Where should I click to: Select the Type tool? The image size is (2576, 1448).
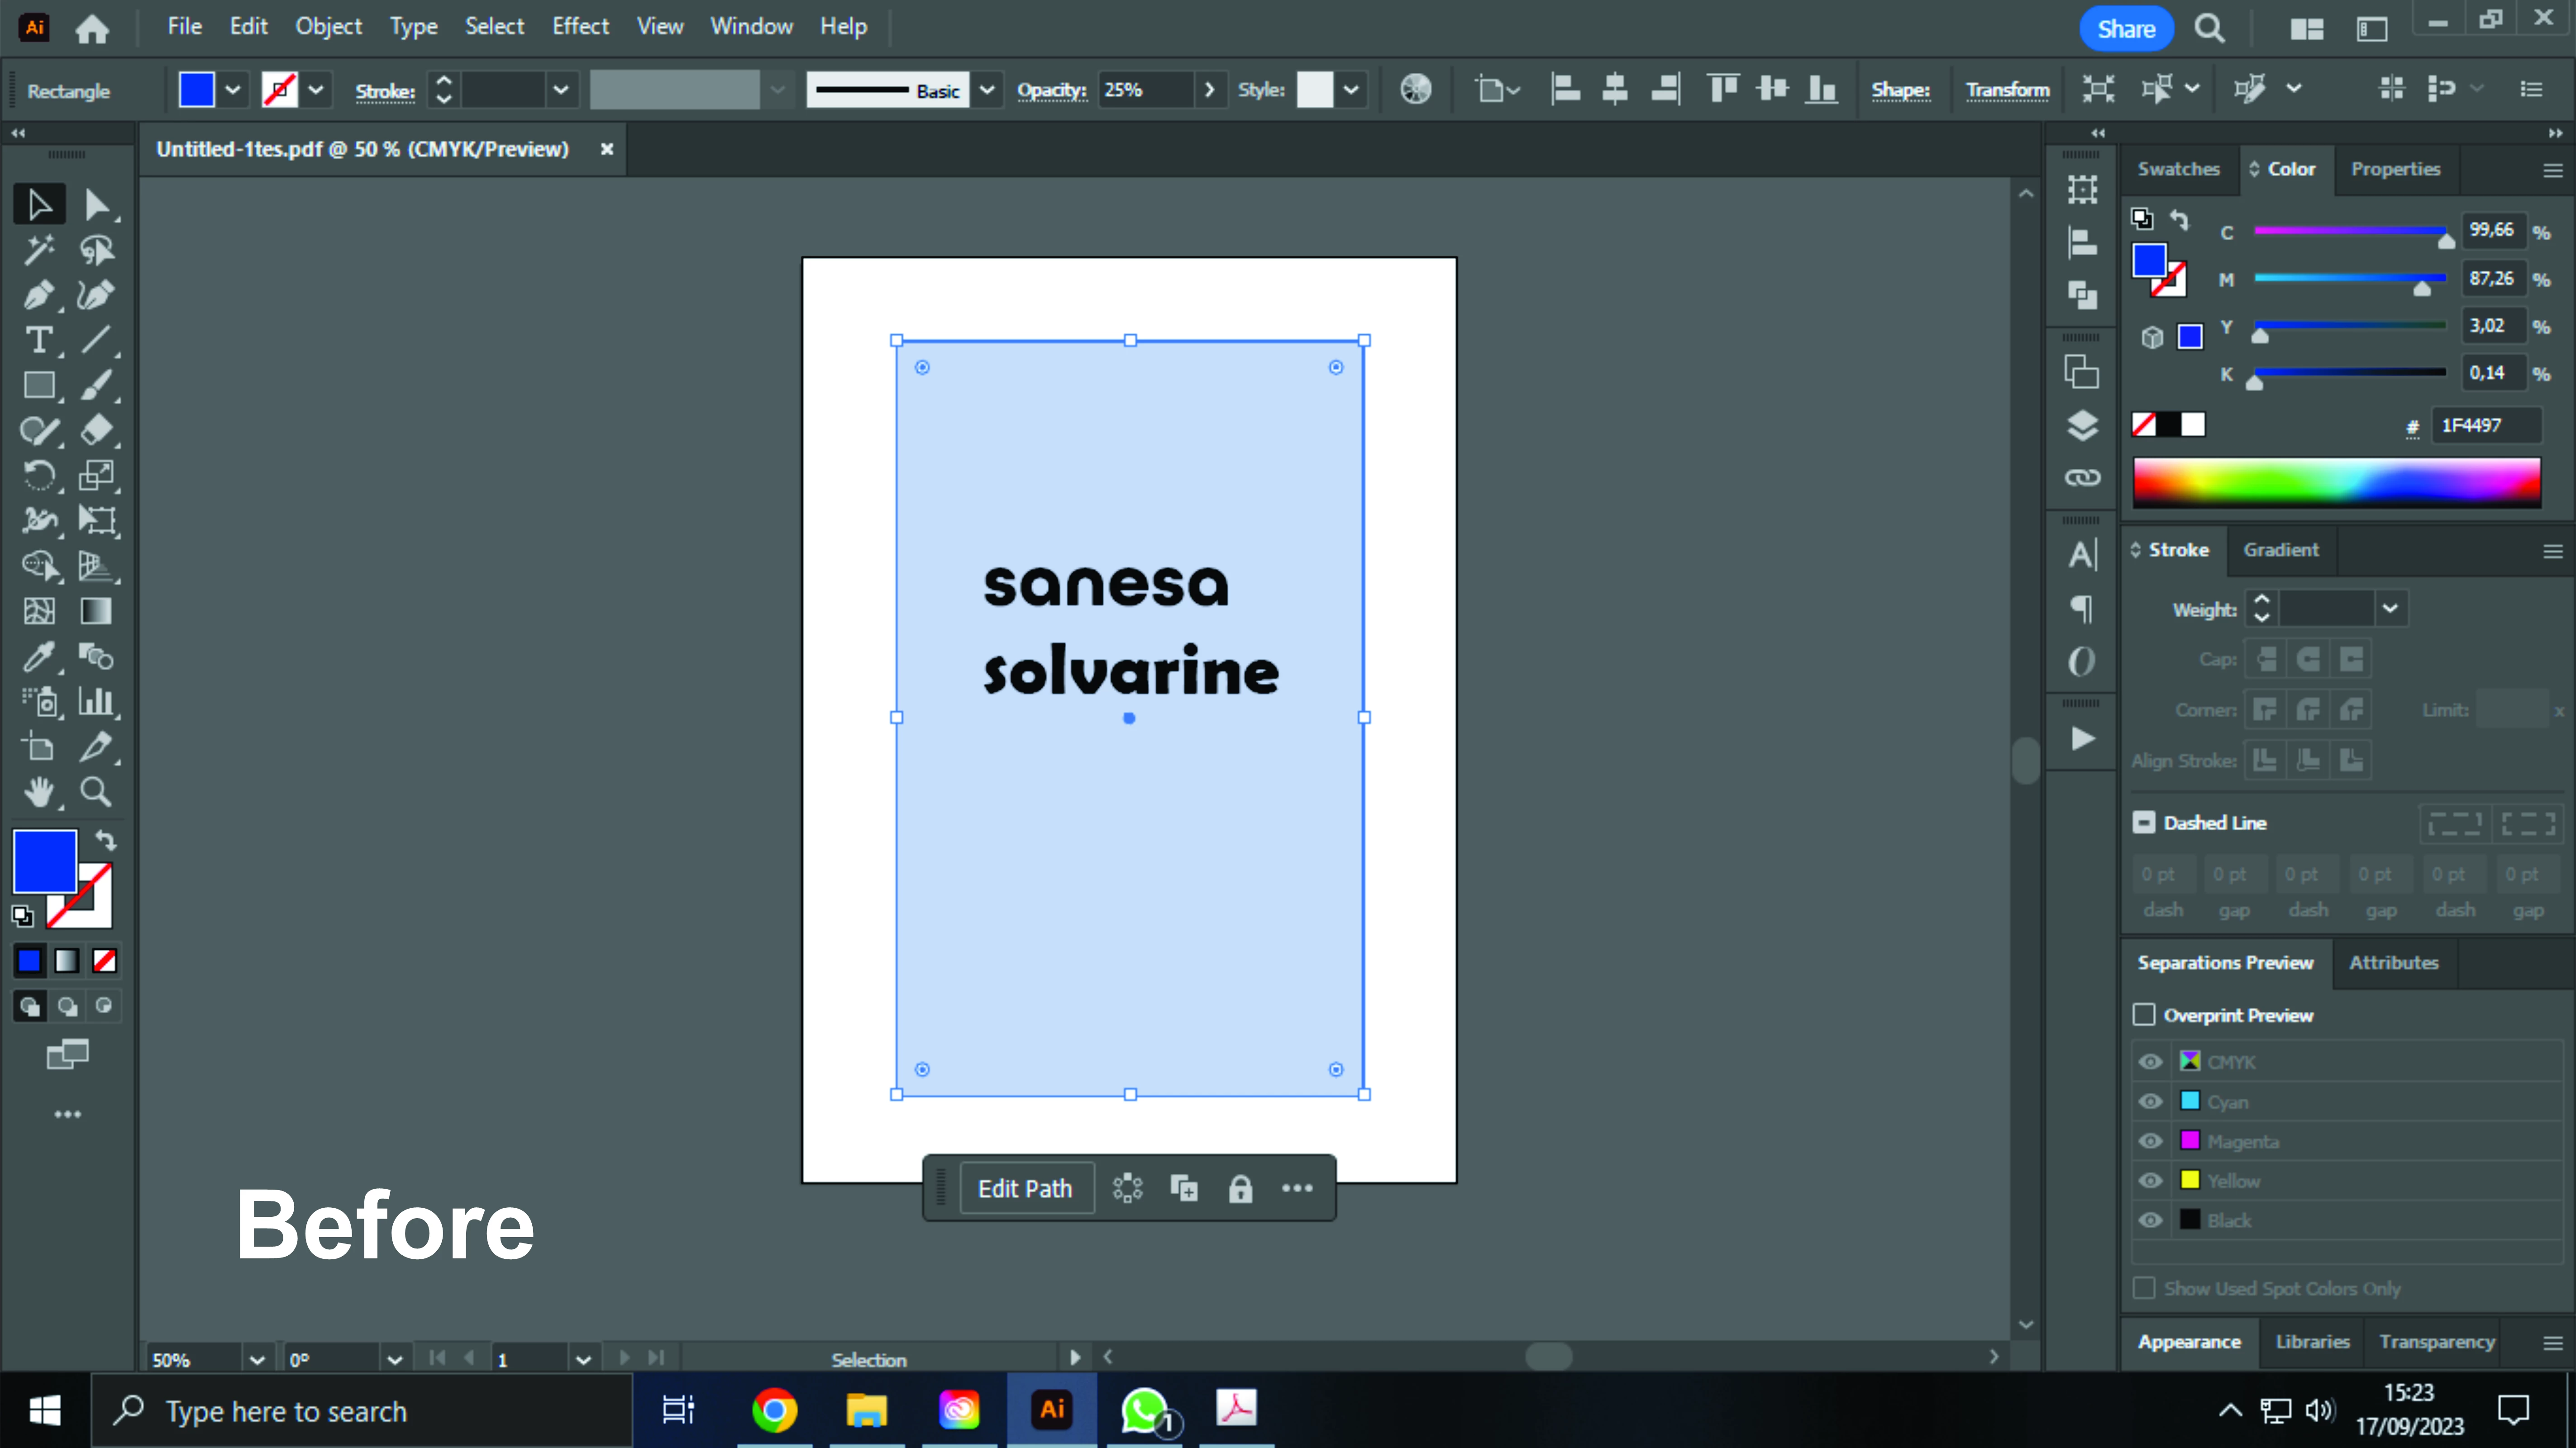39,340
